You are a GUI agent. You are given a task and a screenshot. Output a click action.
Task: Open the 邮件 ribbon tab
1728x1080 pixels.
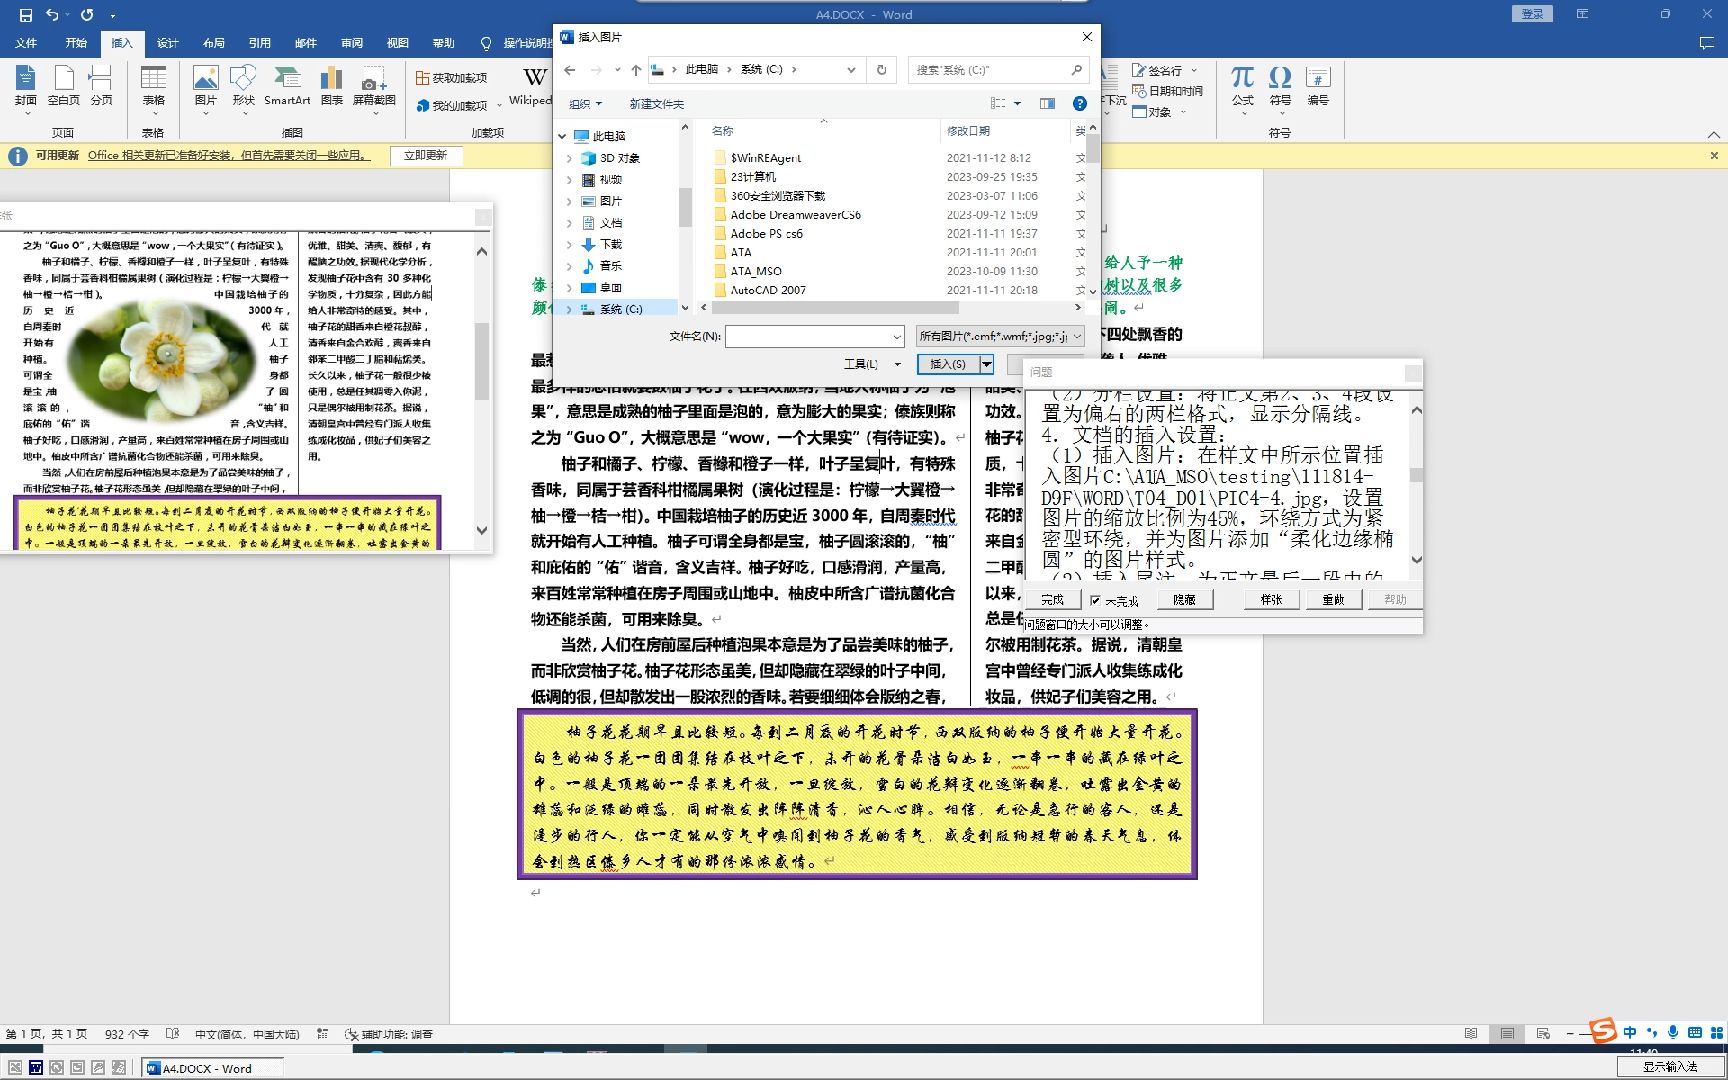pyautogui.click(x=305, y=43)
